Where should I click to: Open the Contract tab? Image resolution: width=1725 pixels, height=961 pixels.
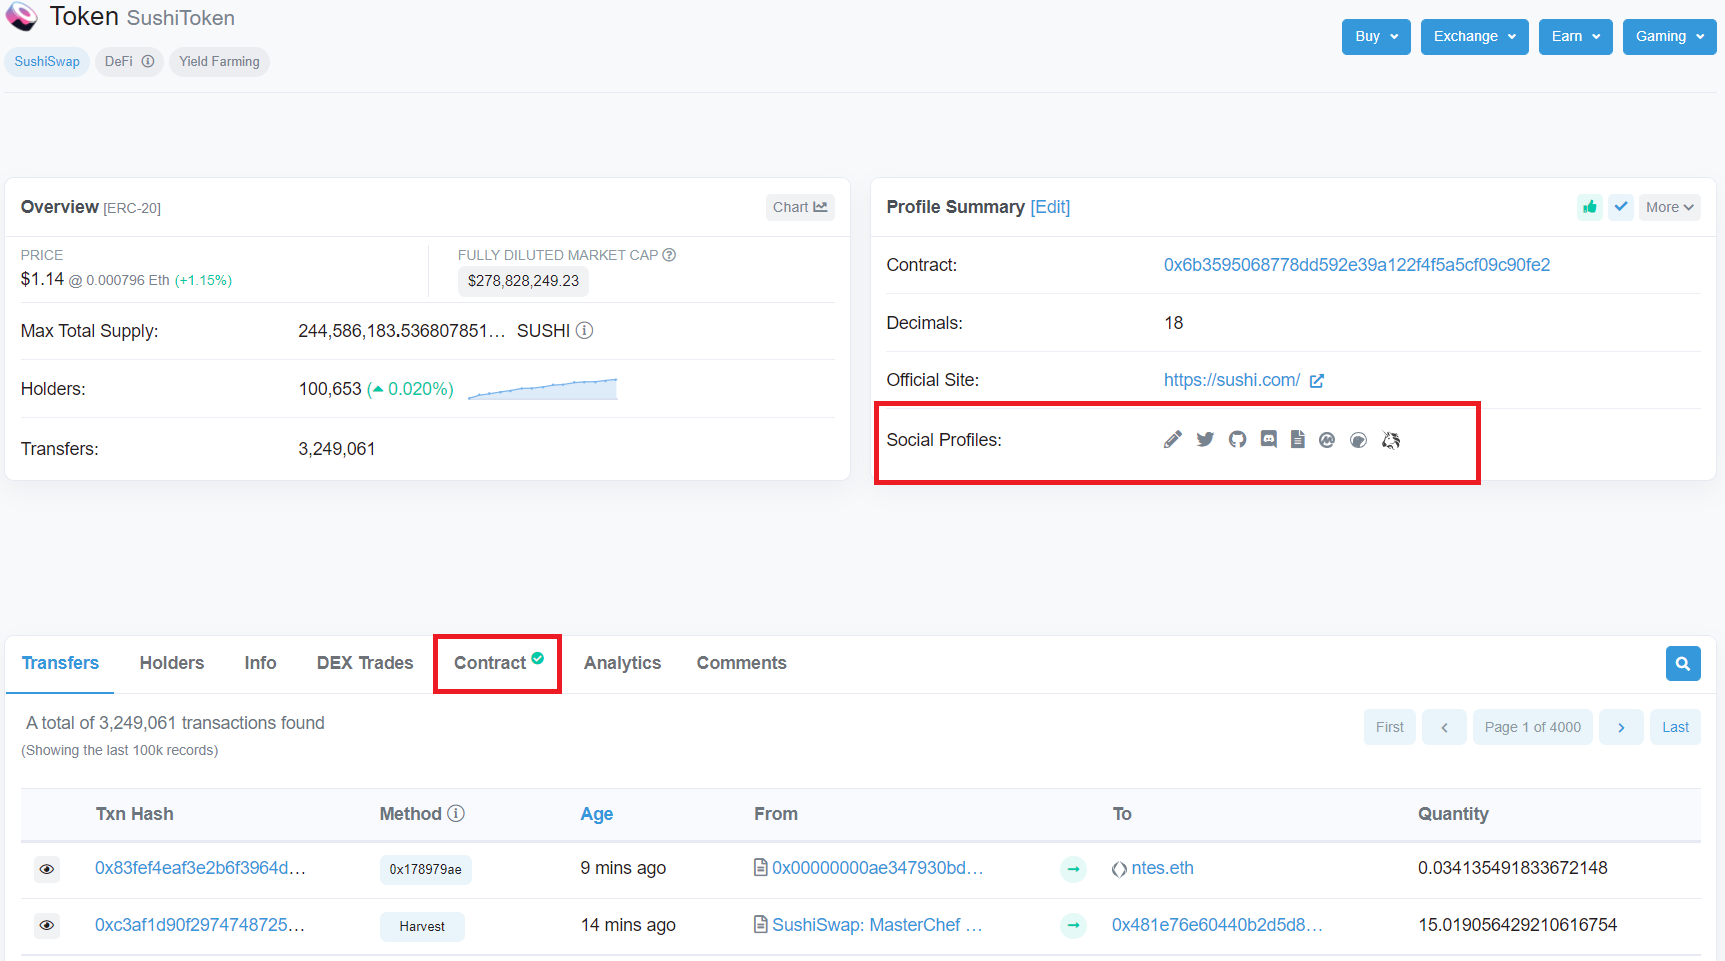coord(497,663)
